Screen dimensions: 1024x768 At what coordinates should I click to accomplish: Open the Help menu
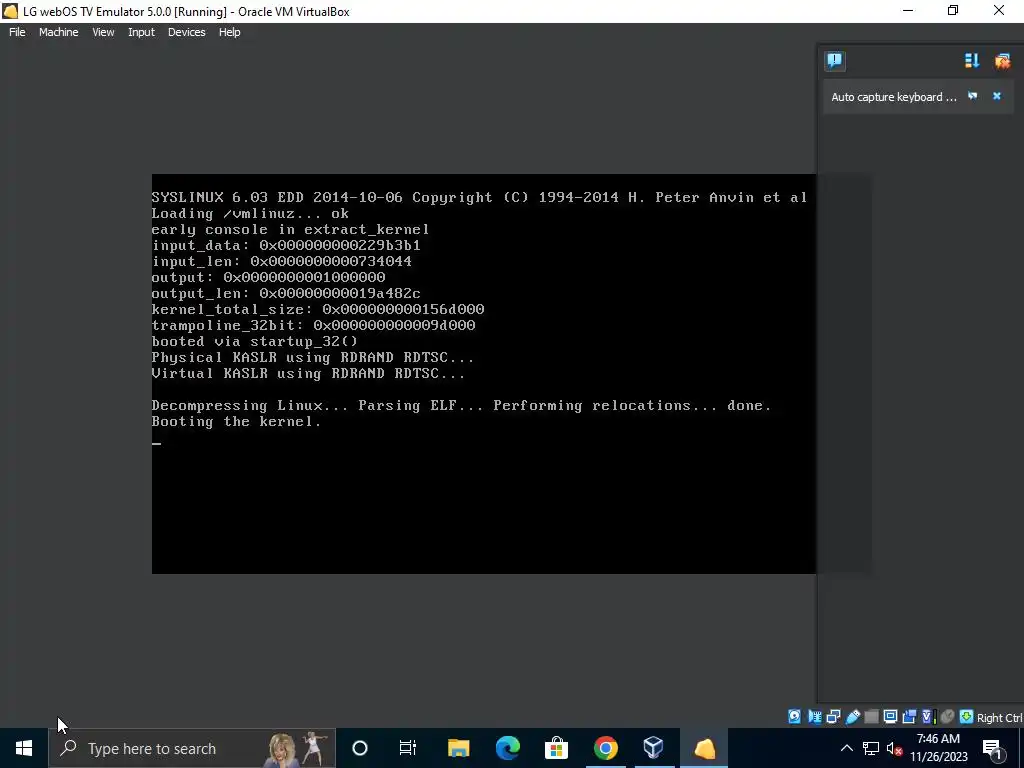229,32
